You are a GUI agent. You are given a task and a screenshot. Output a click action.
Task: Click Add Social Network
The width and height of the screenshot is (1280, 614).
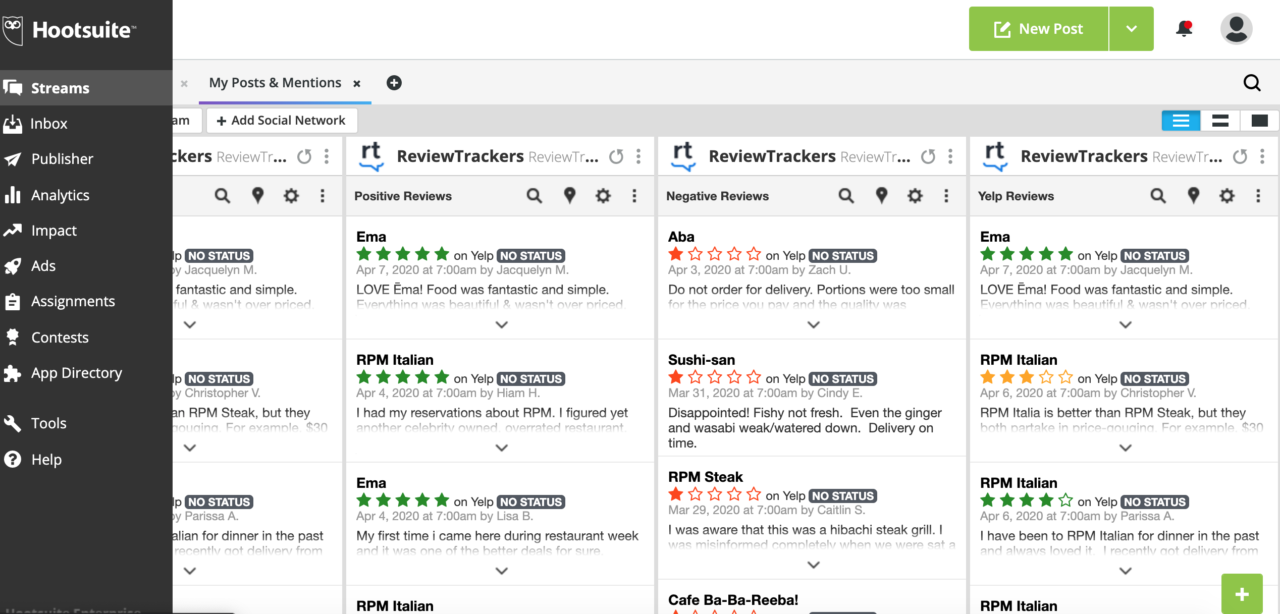[281, 119]
